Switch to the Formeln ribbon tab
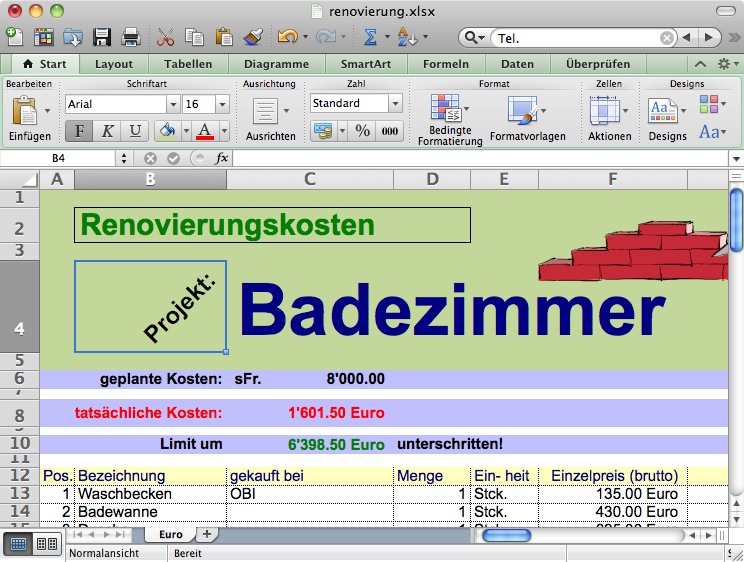Screen dimensions: 744x562 coord(445,64)
